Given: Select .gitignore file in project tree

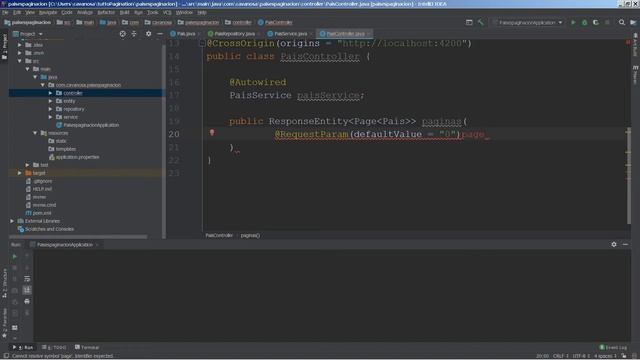Looking at the screenshot, I should tap(39, 181).
